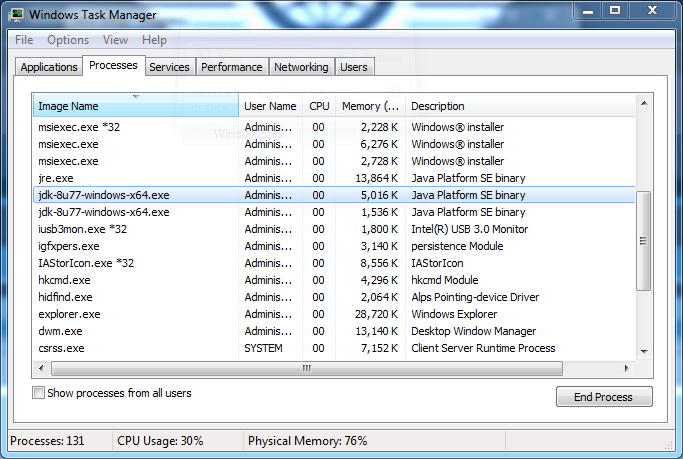Click the Alps Pointing-device Driver description

(475, 297)
